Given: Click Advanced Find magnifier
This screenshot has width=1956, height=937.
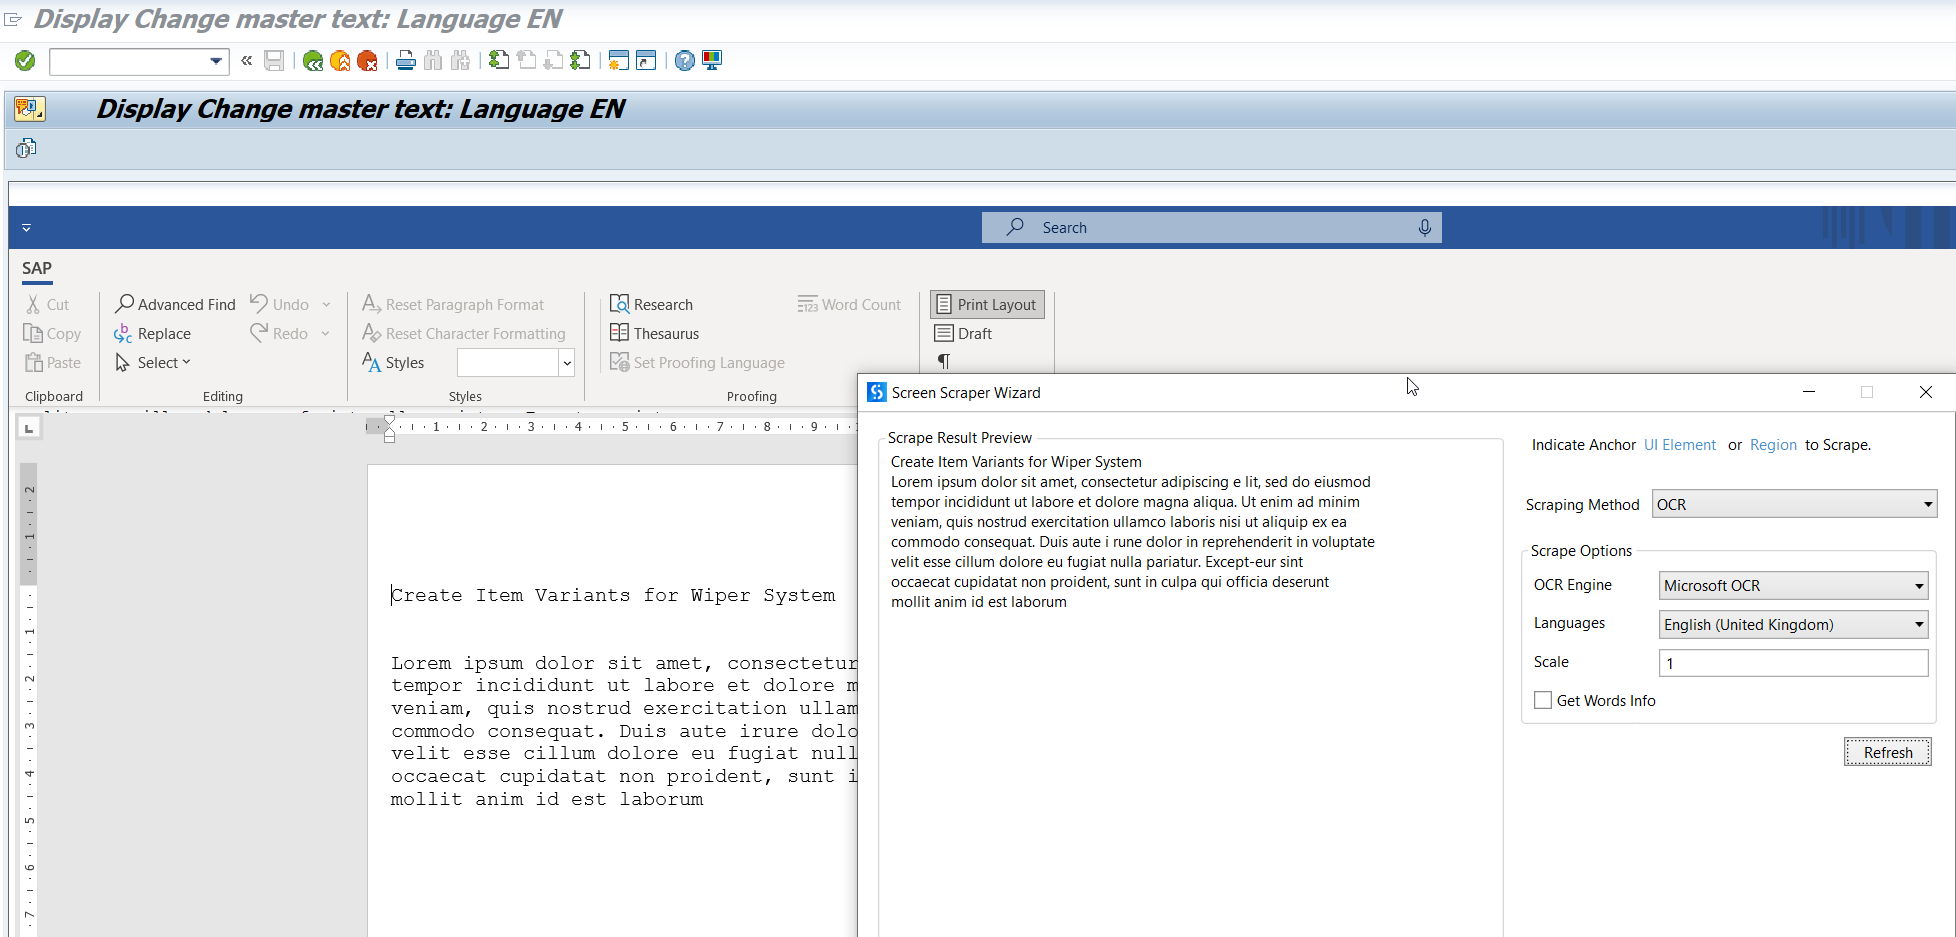Looking at the screenshot, I should coord(175,304).
